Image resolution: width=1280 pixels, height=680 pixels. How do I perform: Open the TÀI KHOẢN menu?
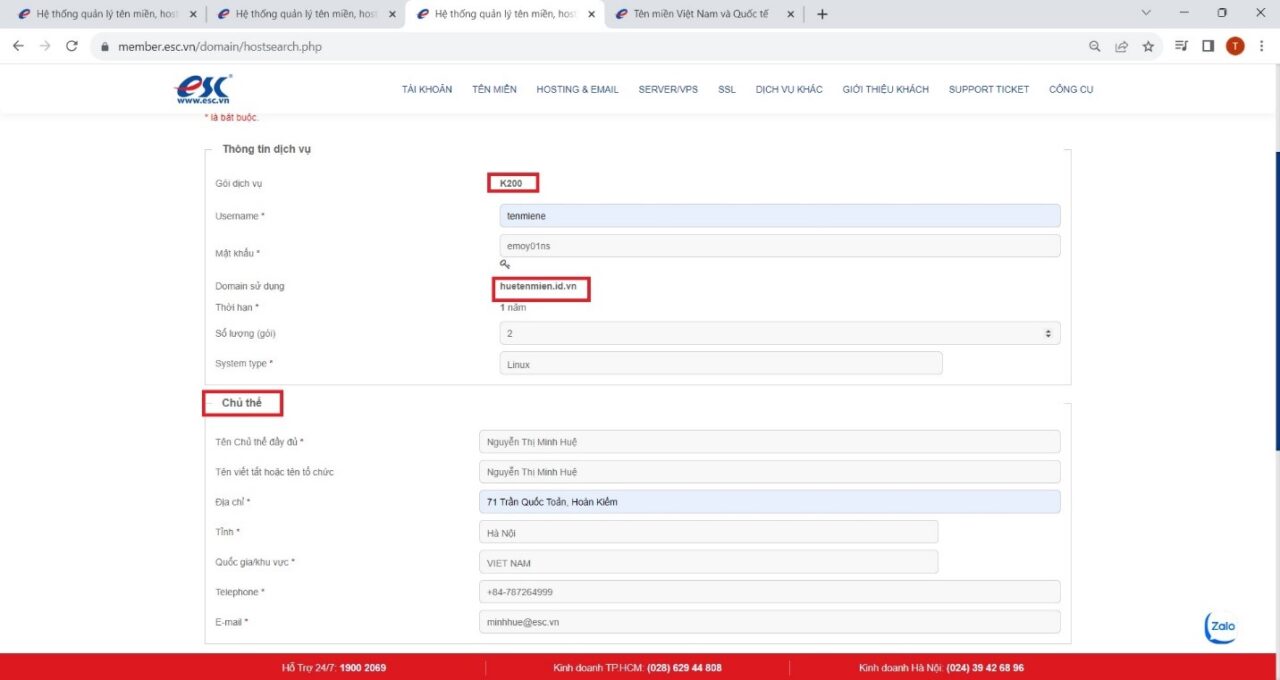coord(427,90)
